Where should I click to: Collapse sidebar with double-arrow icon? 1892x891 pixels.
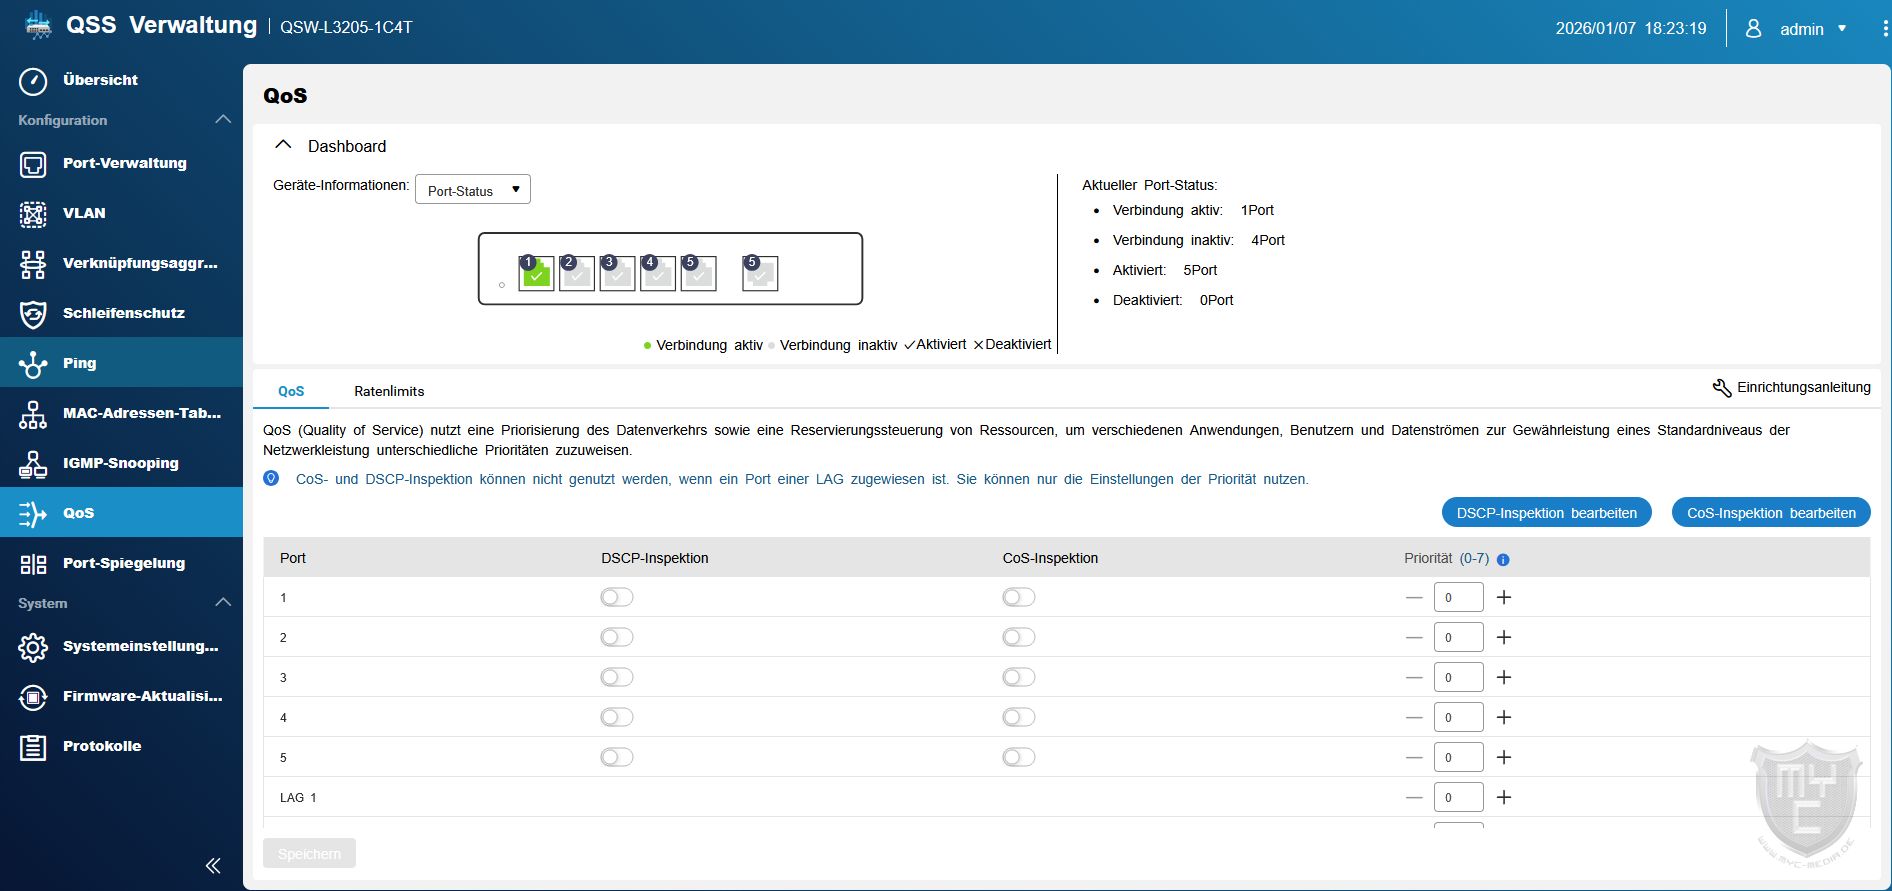(212, 866)
